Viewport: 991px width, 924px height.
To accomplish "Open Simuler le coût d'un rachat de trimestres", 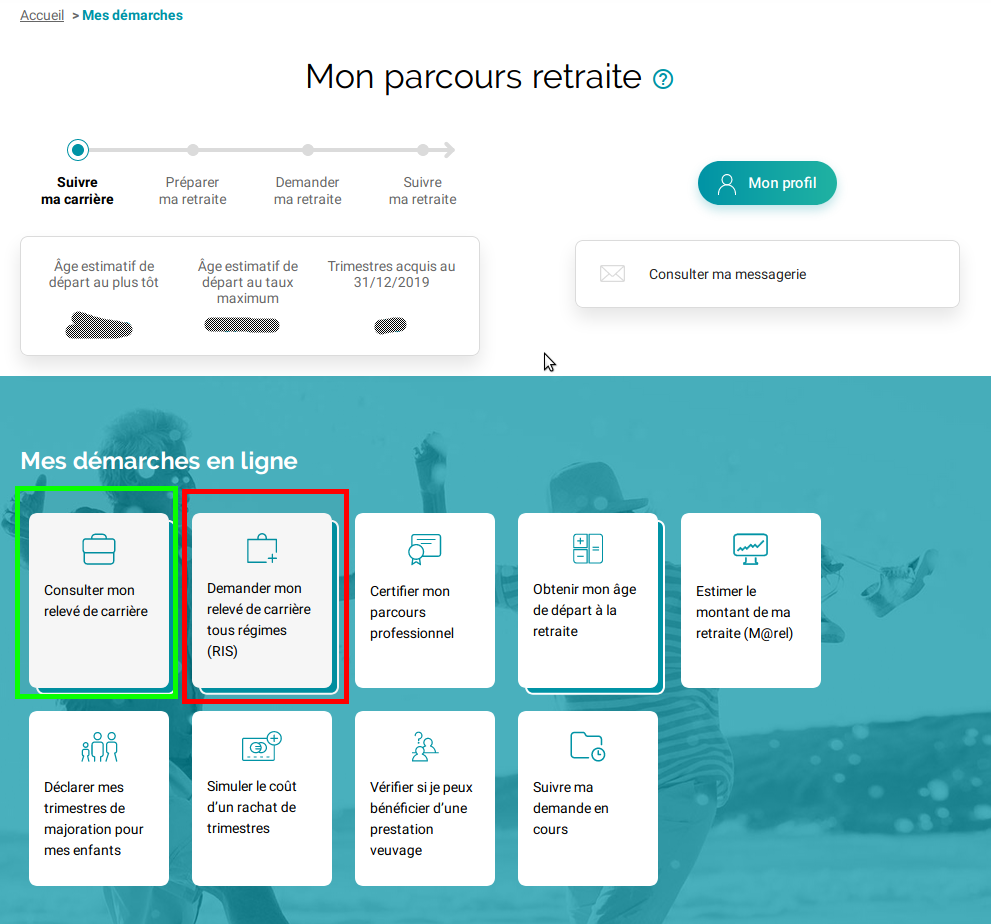I will pyautogui.click(x=262, y=798).
